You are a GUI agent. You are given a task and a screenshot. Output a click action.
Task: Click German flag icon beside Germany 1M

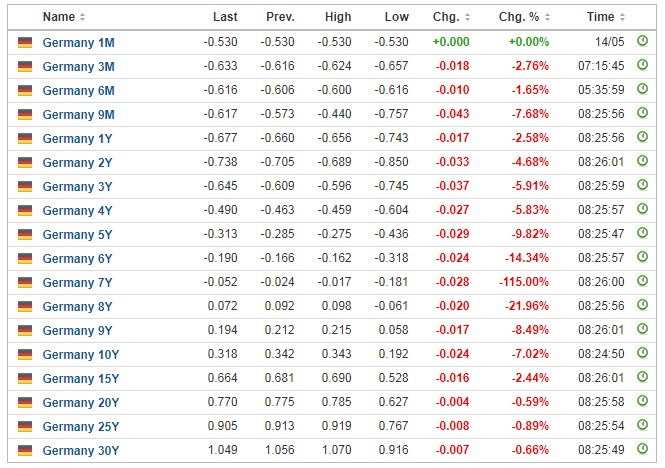(x=25, y=42)
